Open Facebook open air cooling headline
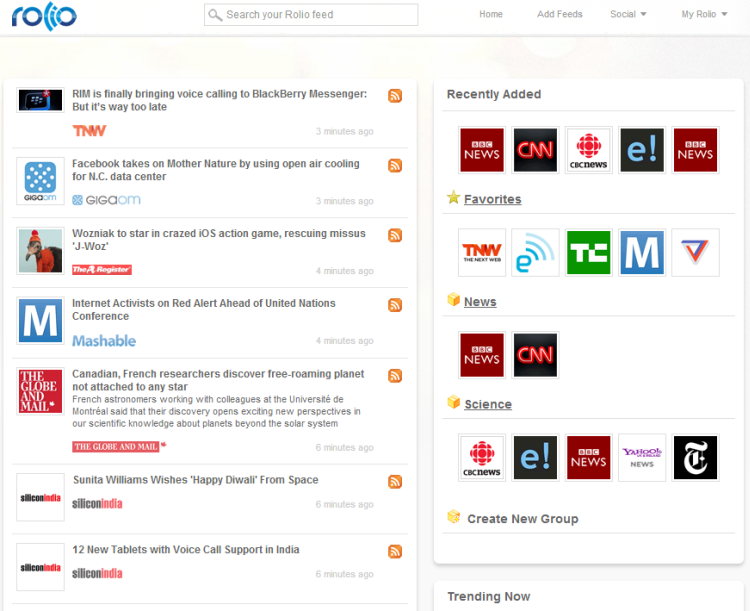 (x=216, y=170)
